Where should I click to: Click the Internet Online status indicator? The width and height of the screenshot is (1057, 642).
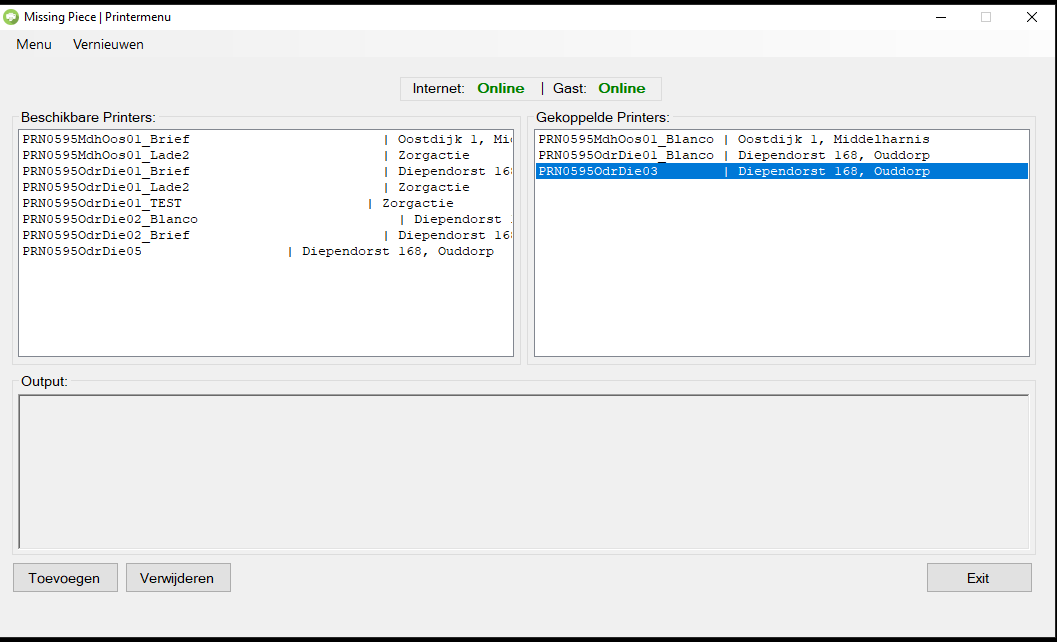coord(500,89)
